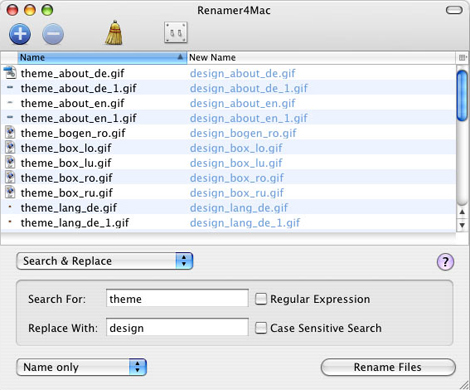Sort by the Name column header
This screenshot has height=390, width=470.
pos(102,58)
